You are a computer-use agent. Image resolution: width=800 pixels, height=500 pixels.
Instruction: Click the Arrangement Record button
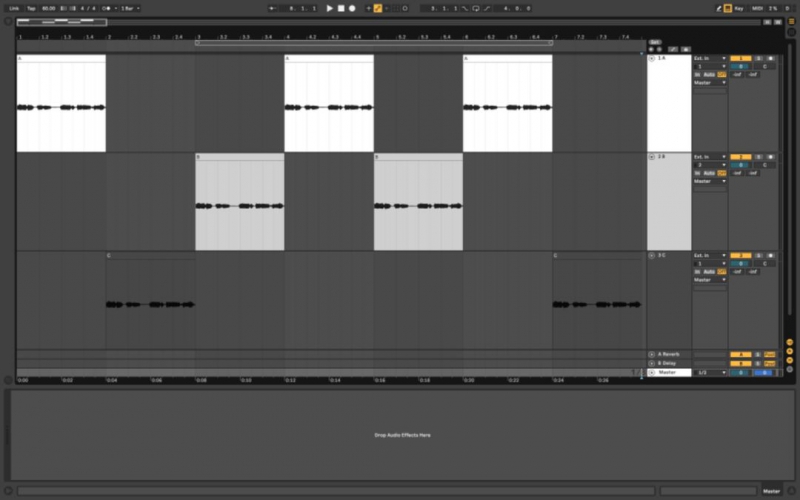352,8
